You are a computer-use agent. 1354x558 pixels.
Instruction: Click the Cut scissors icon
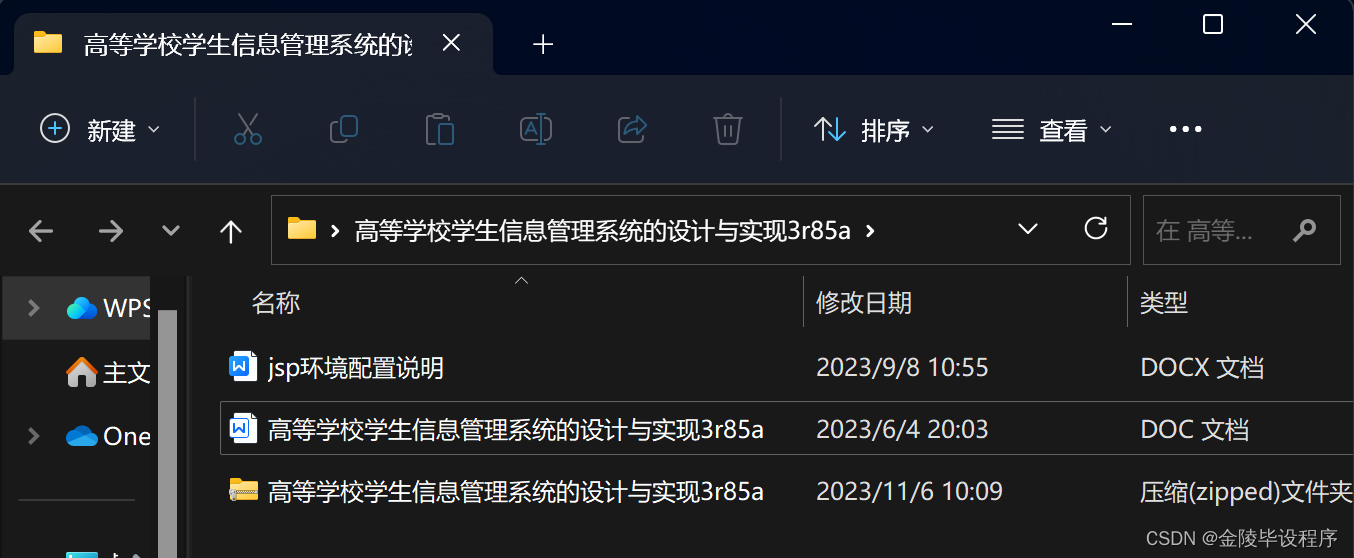click(248, 129)
